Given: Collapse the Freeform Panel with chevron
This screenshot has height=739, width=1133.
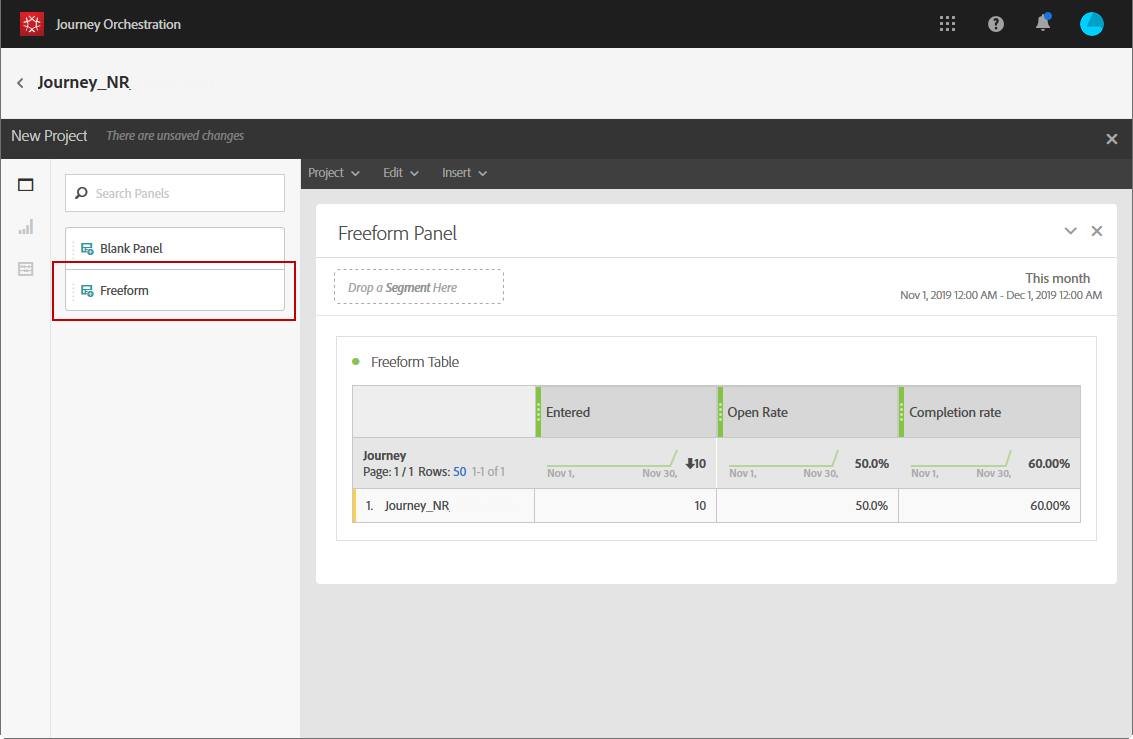Looking at the screenshot, I should click(1070, 231).
